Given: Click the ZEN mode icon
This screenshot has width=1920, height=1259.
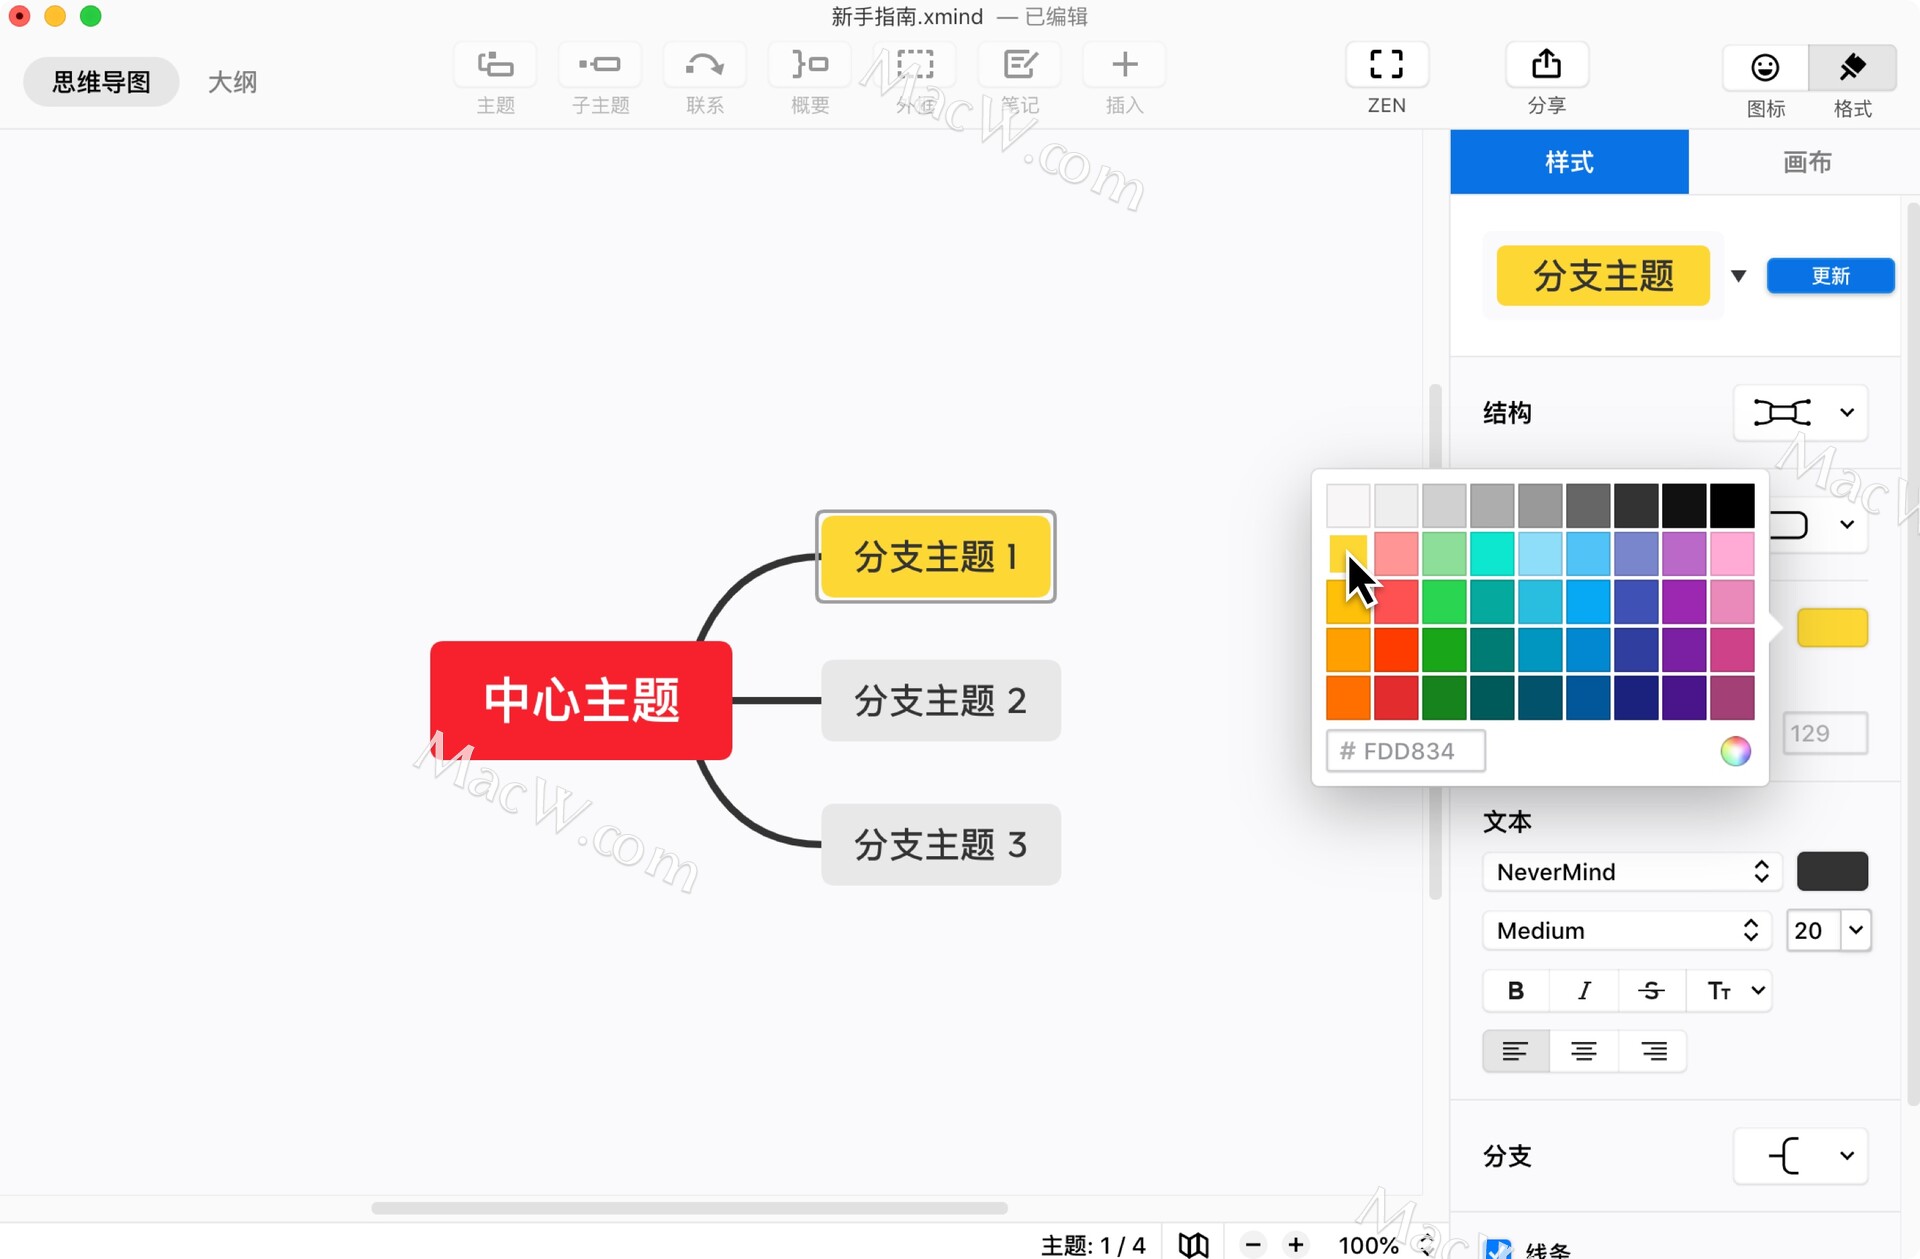Looking at the screenshot, I should tap(1386, 65).
